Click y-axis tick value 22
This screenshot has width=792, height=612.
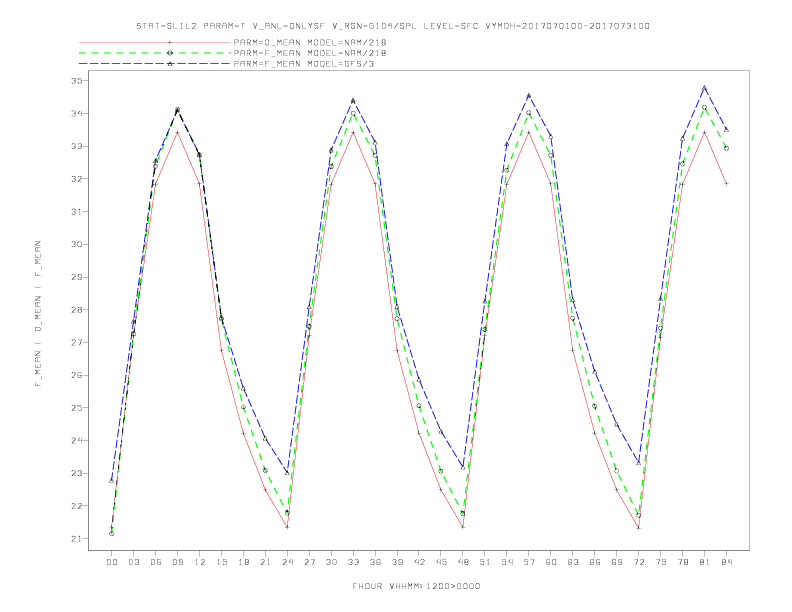click(x=77, y=506)
